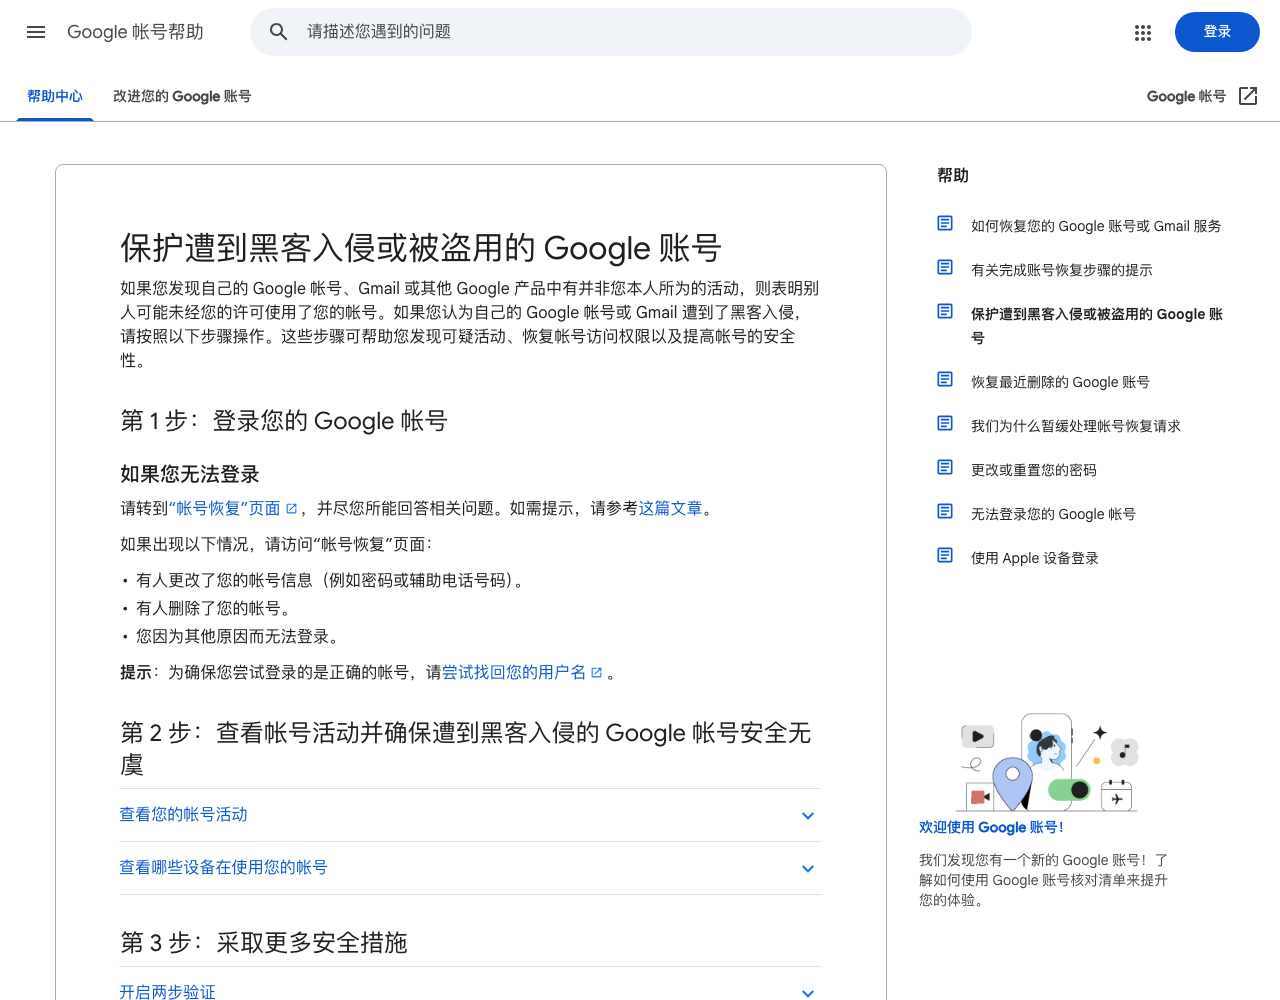Open the 这篇文章 link

click(670, 508)
